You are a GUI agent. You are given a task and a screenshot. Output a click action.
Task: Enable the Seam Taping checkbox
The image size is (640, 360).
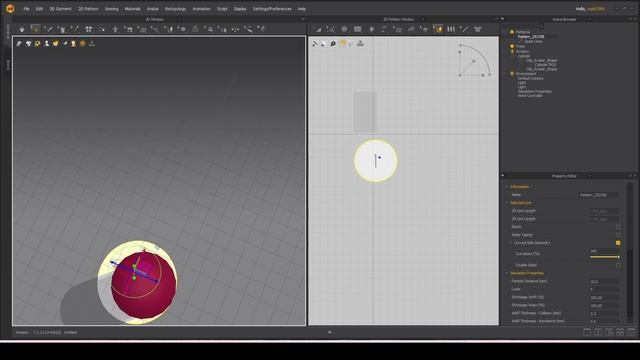tap(618, 235)
